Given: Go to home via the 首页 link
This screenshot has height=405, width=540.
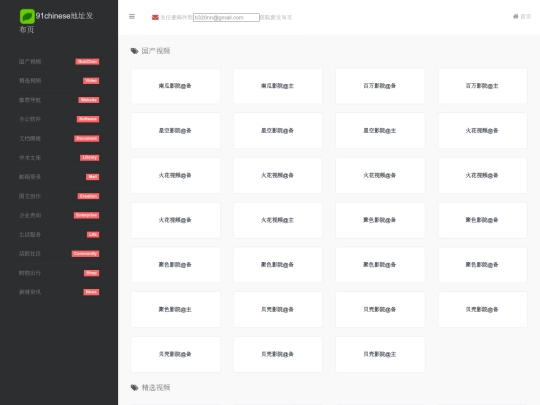Looking at the screenshot, I should coord(522,17).
